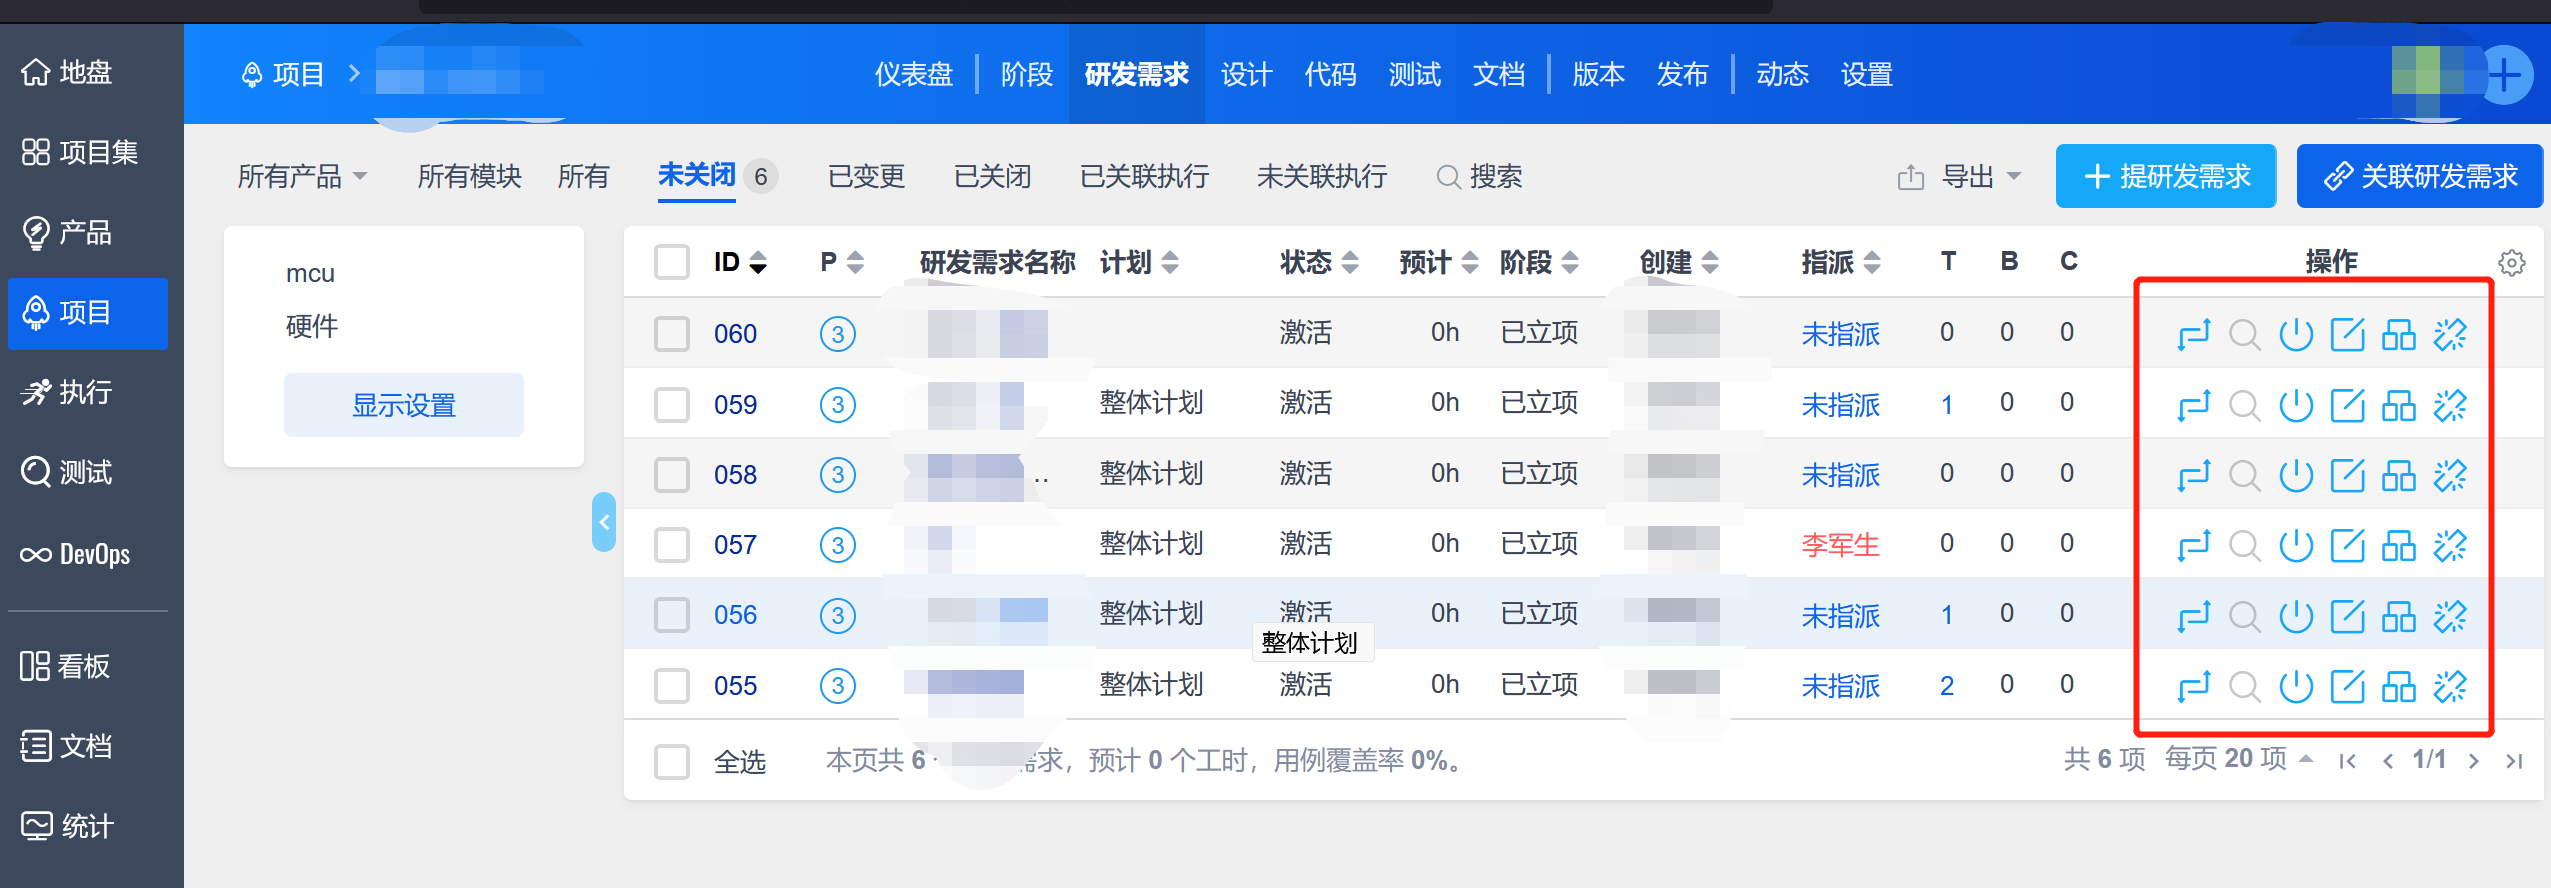Click the 提研发需求 button

2165,177
